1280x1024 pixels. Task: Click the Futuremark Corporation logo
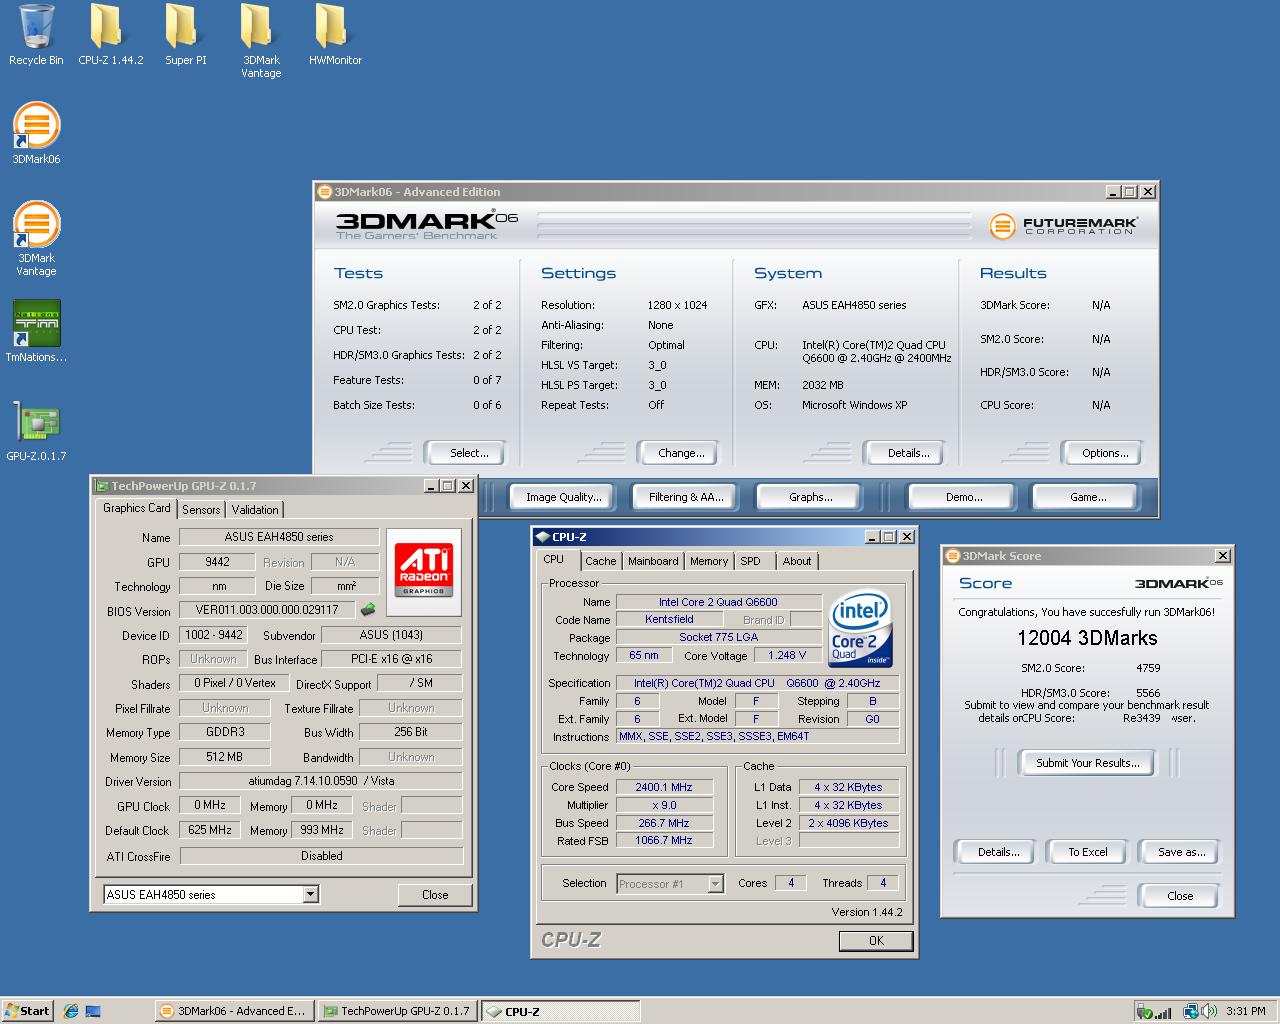coord(1064,226)
